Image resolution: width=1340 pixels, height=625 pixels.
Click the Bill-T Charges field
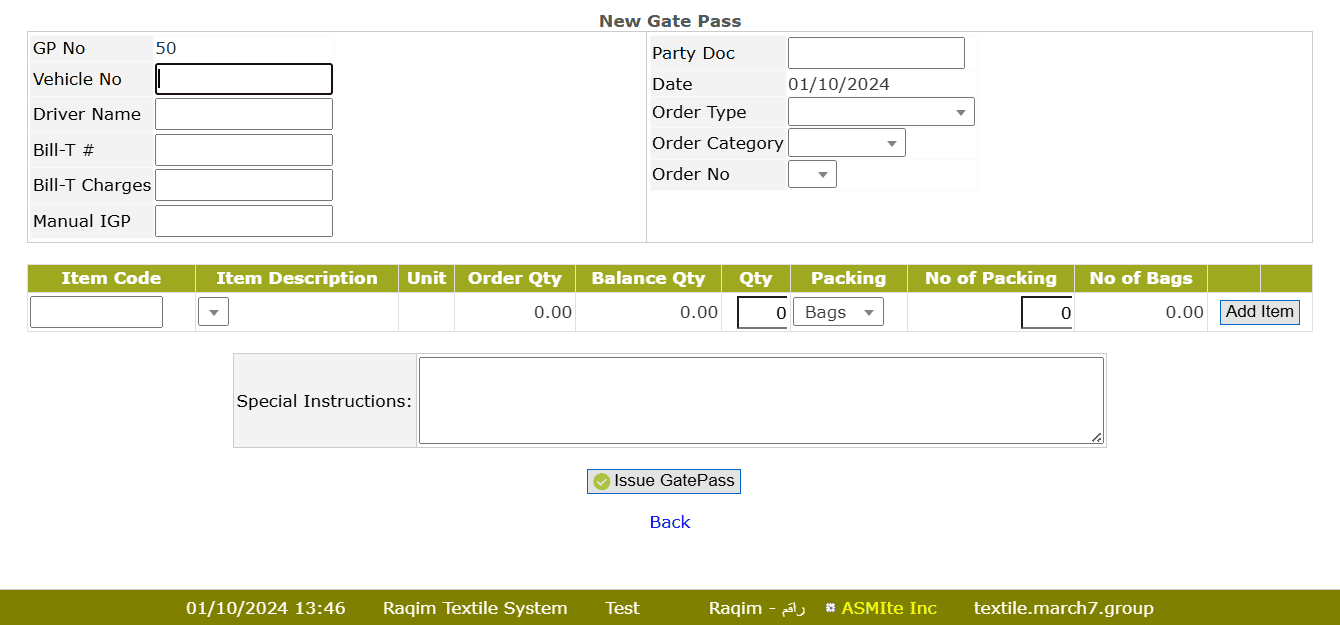tap(244, 185)
